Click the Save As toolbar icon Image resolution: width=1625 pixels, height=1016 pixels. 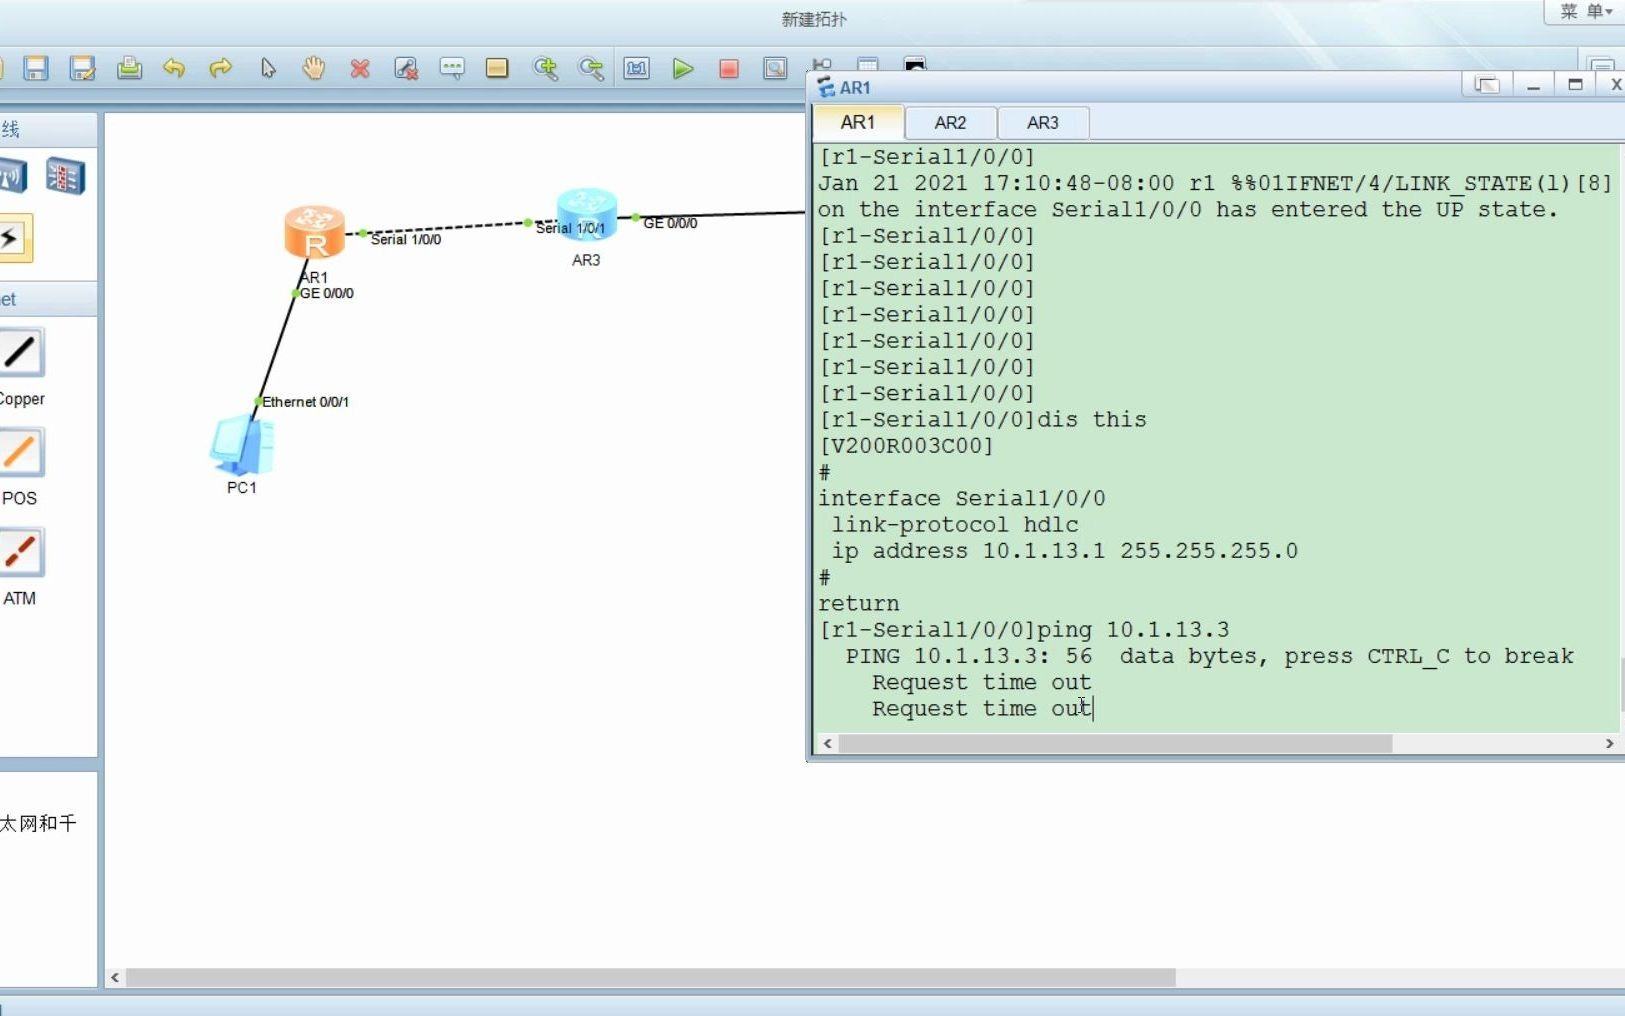coord(83,68)
